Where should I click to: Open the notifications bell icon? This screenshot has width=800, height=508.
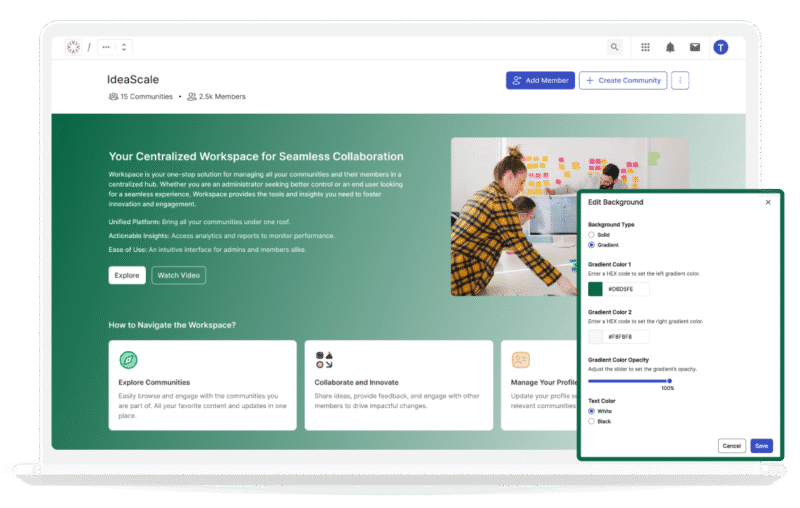click(670, 47)
